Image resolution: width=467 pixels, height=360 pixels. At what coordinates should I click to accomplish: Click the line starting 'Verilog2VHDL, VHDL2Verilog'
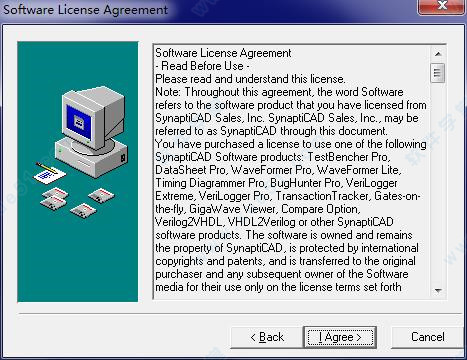274,222
